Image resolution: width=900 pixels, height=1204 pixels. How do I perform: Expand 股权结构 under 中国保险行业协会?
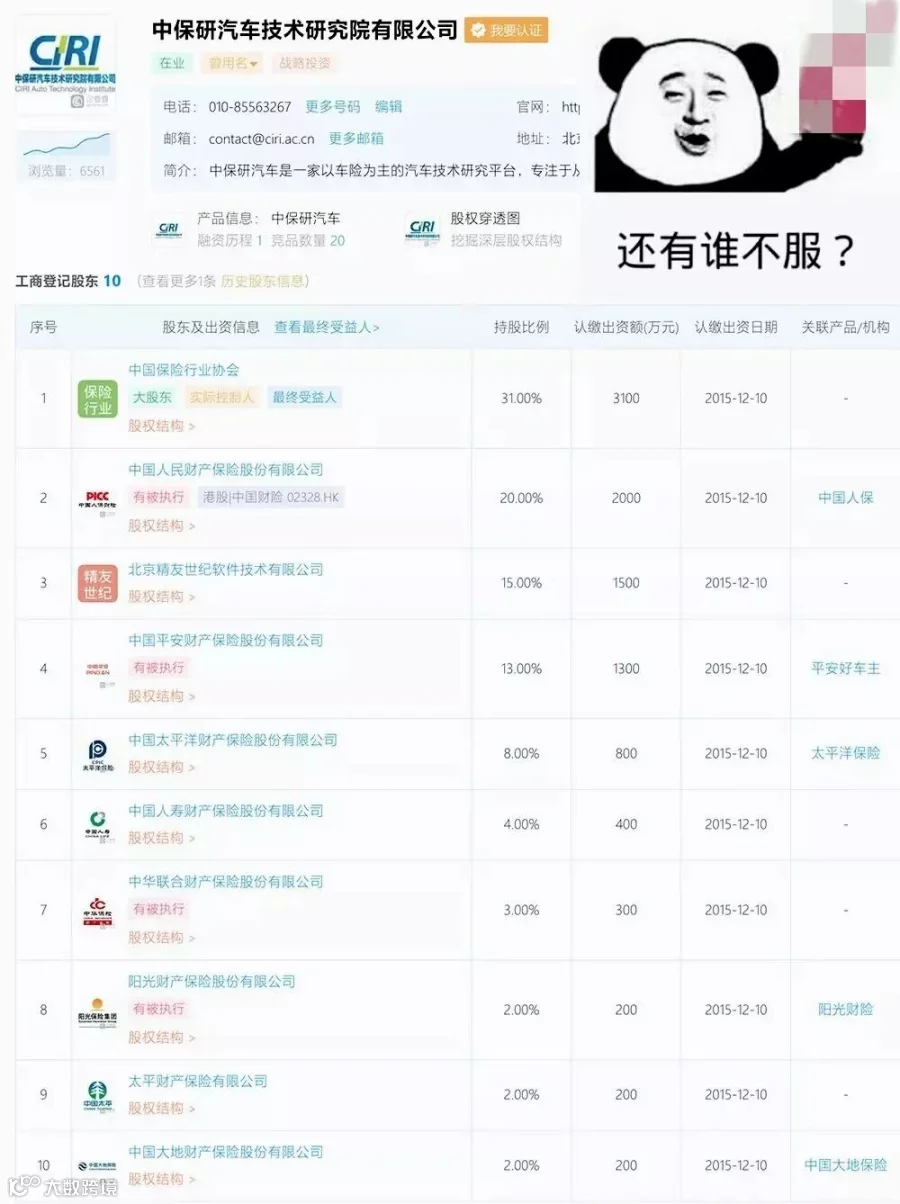click(x=161, y=426)
